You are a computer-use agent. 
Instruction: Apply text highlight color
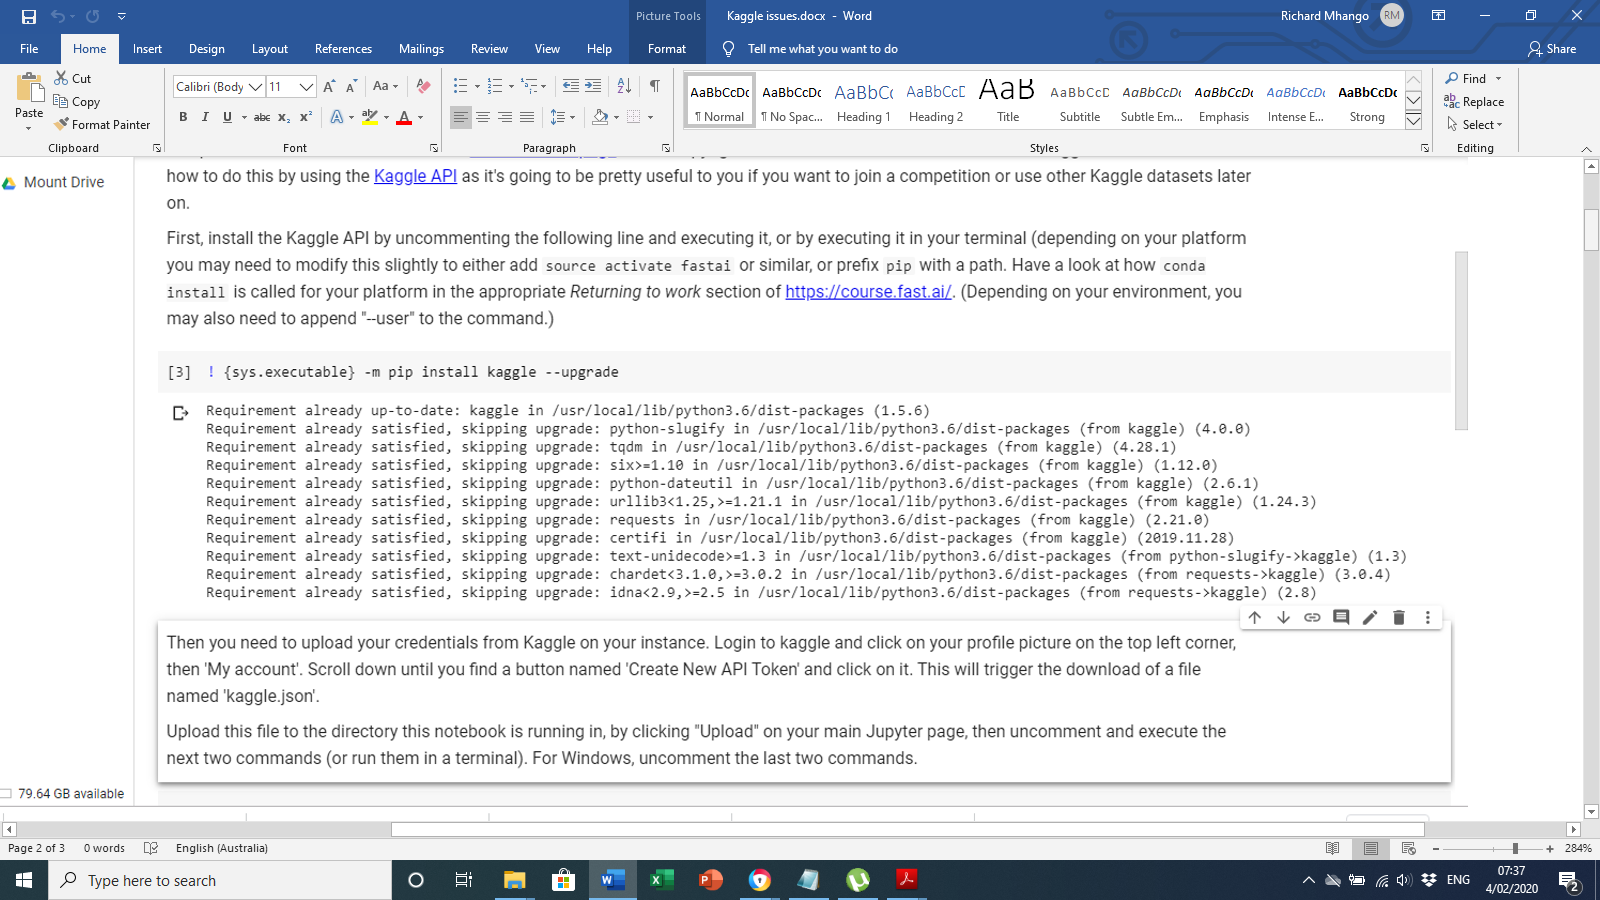(x=369, y=117)
